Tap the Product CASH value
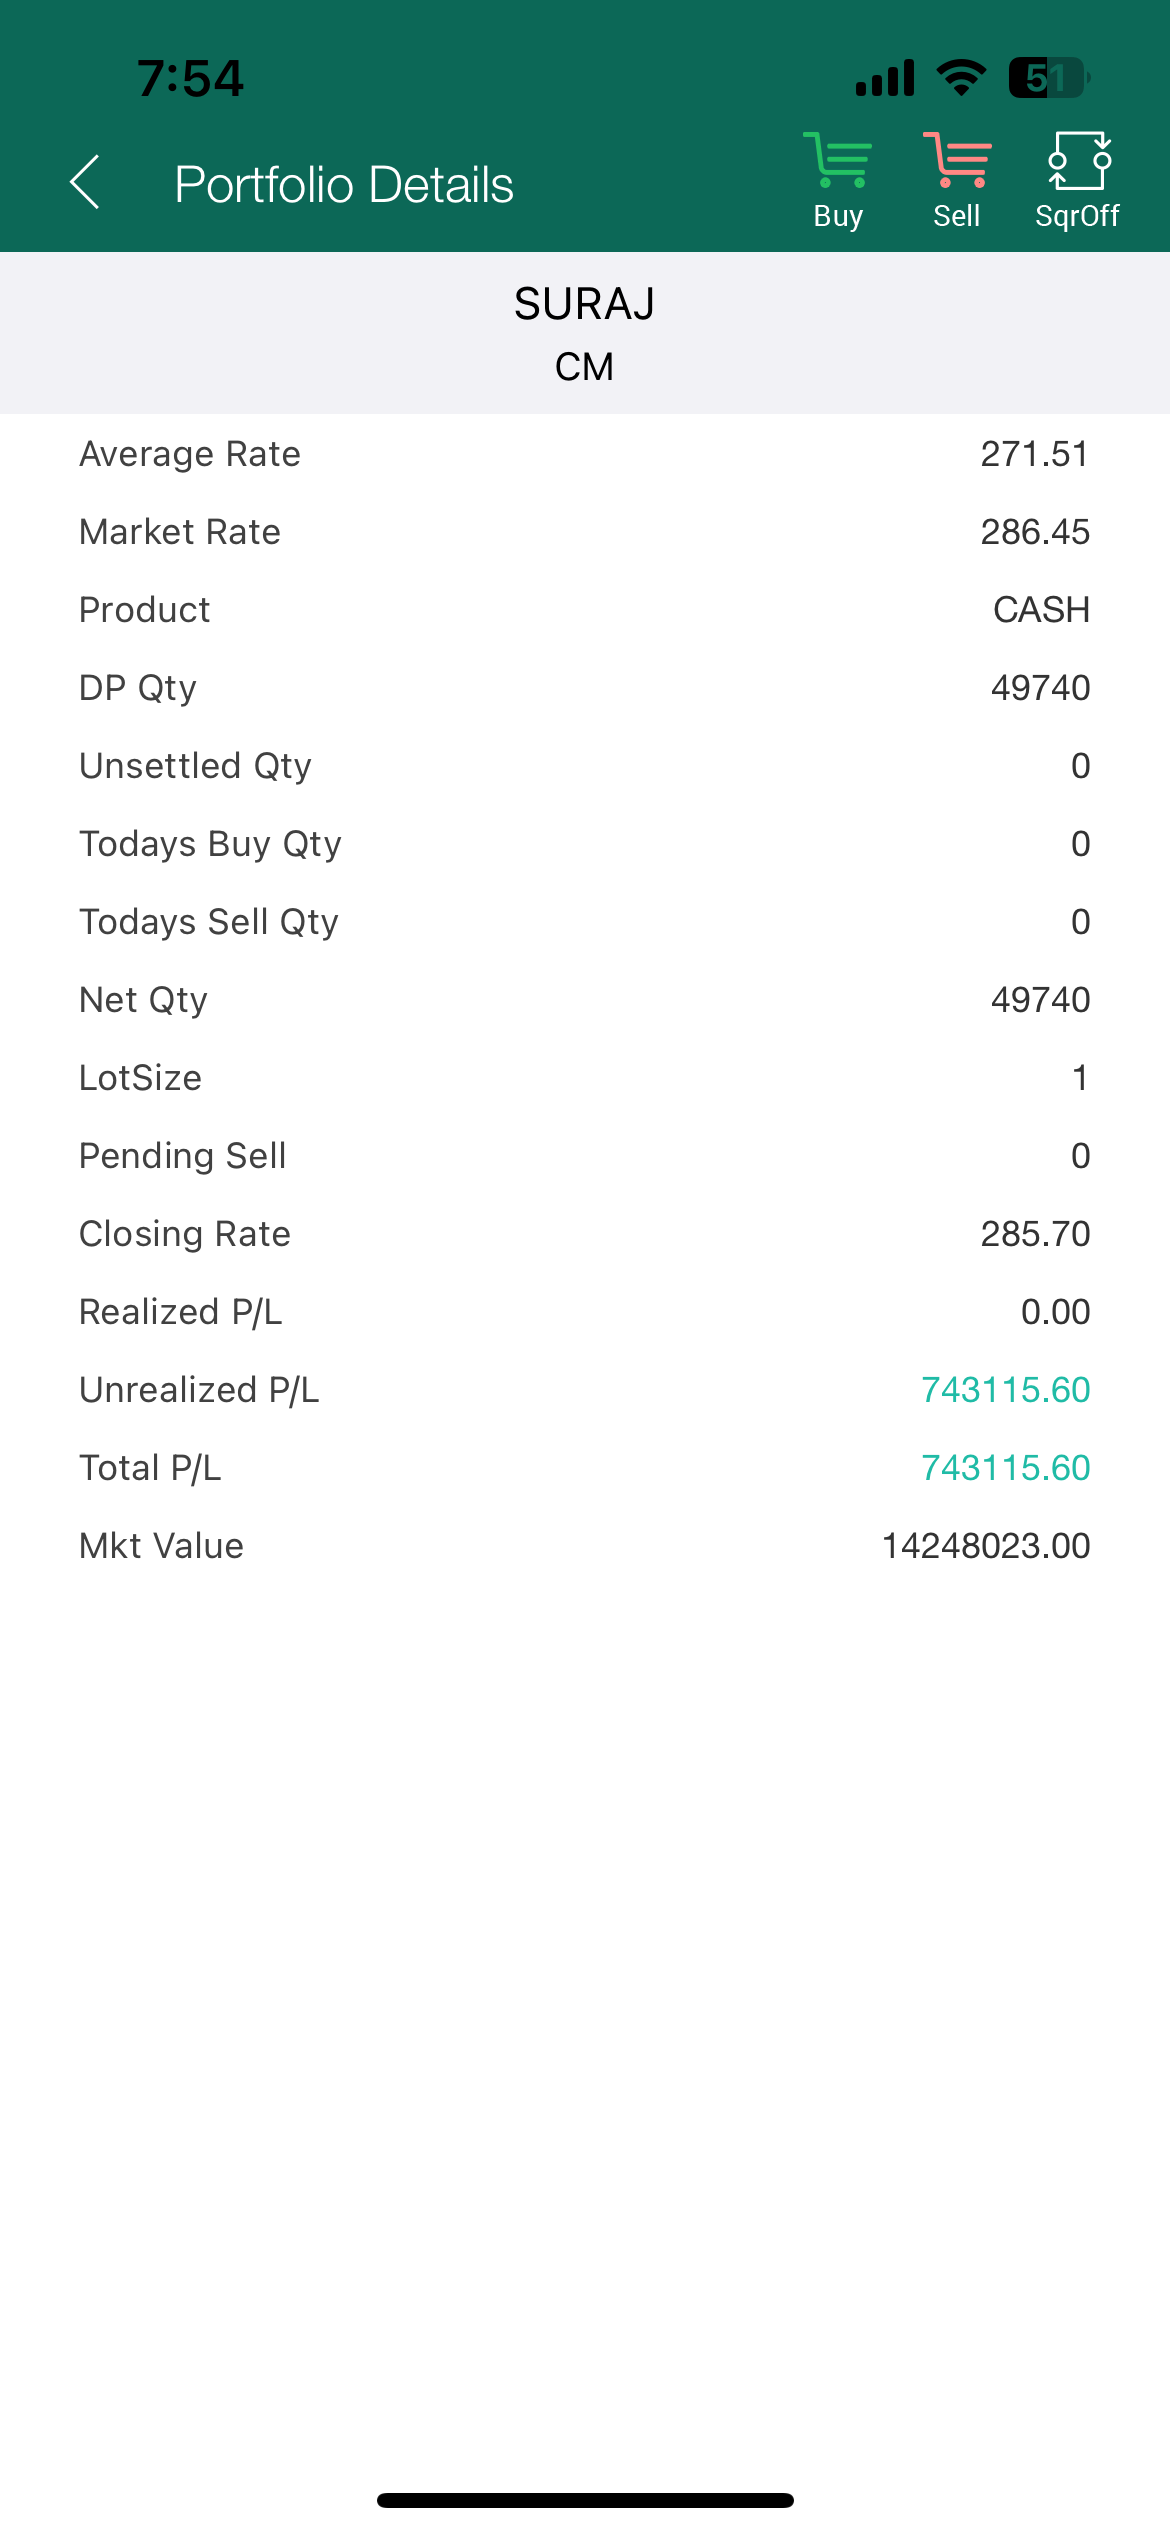Image resolution: width=1170 pixels, height=2532 pixels. click(x=1041, y=610)
